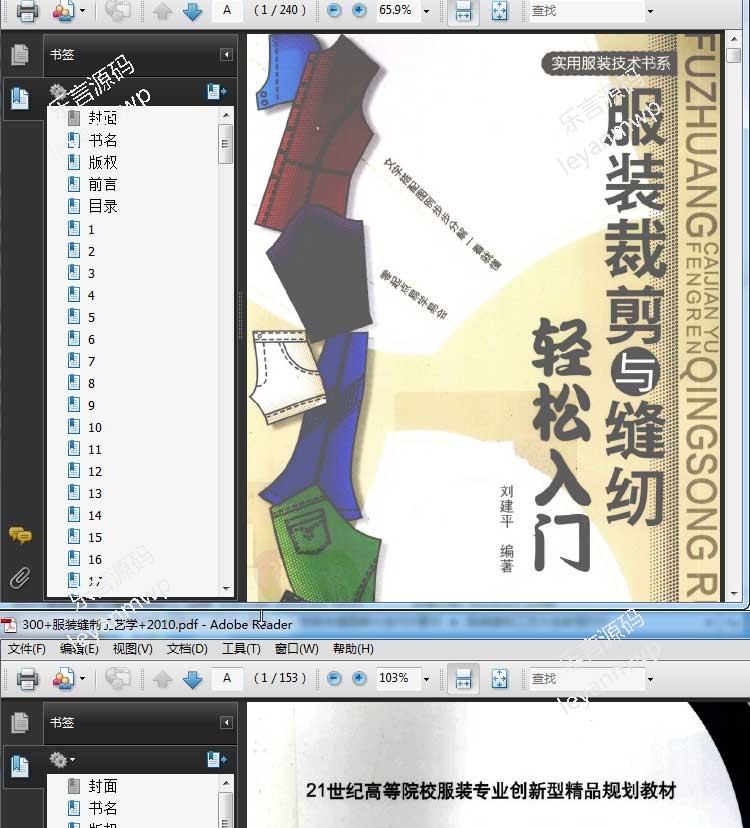Go to next page in lower window
Image resolution: width=750 pixels, height=828 pixels.
point(192,679)
